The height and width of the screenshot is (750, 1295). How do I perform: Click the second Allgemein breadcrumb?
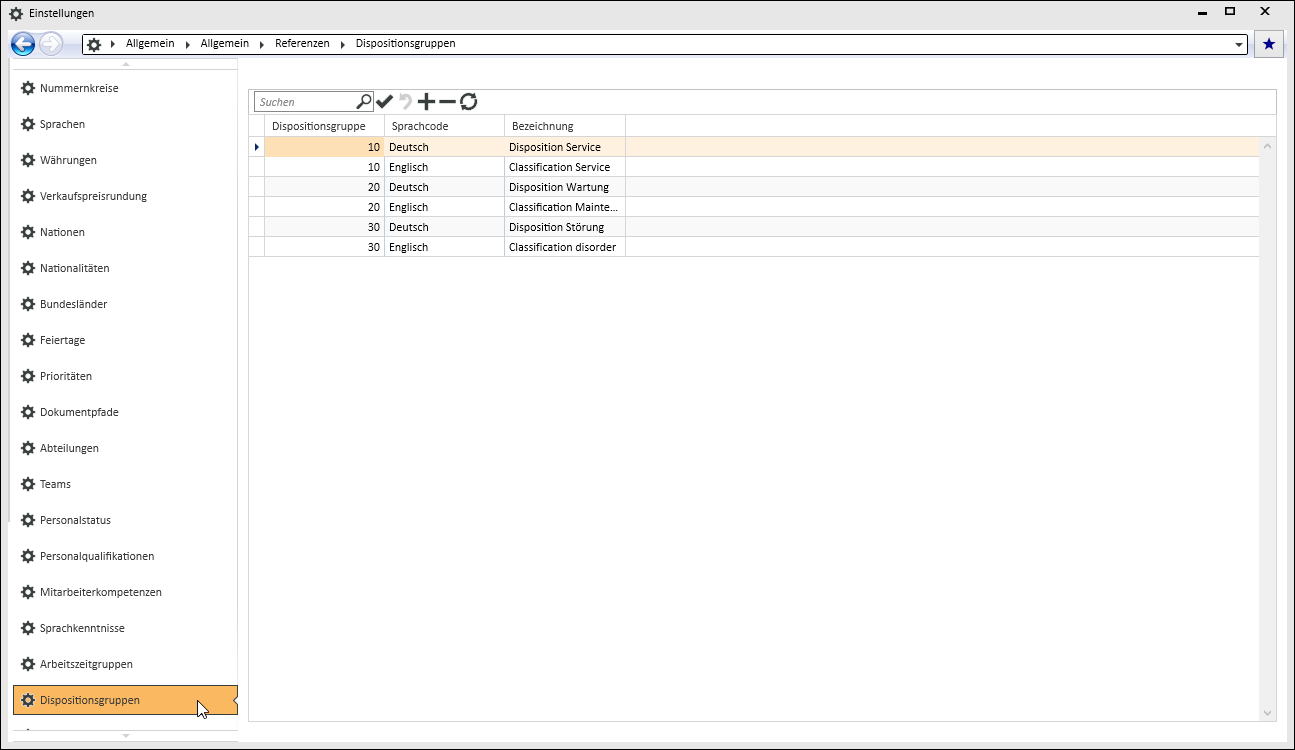click(x=225, y=44)
